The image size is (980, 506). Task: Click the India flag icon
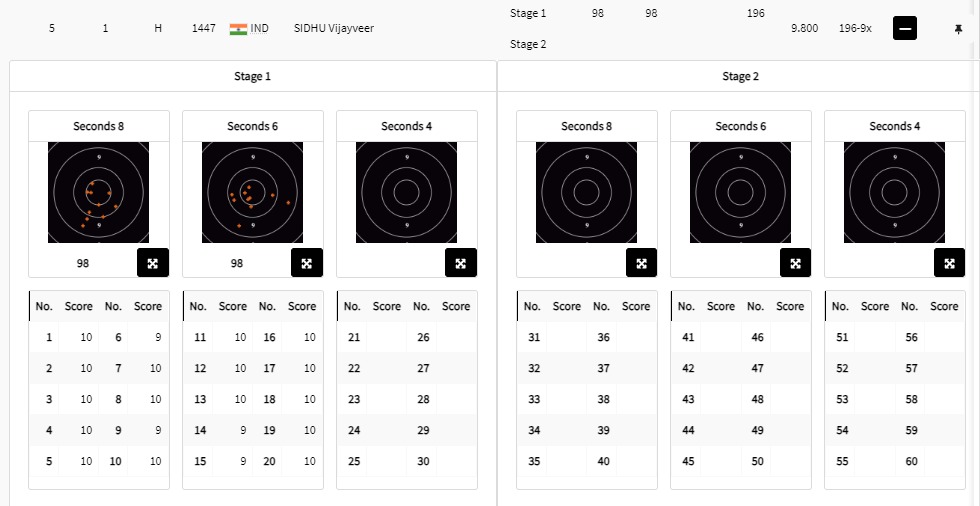(238, 29)
